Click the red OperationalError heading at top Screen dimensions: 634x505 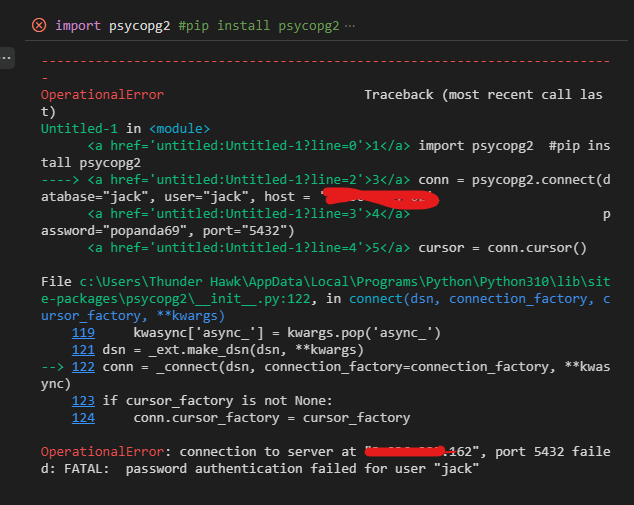point(102,94)
